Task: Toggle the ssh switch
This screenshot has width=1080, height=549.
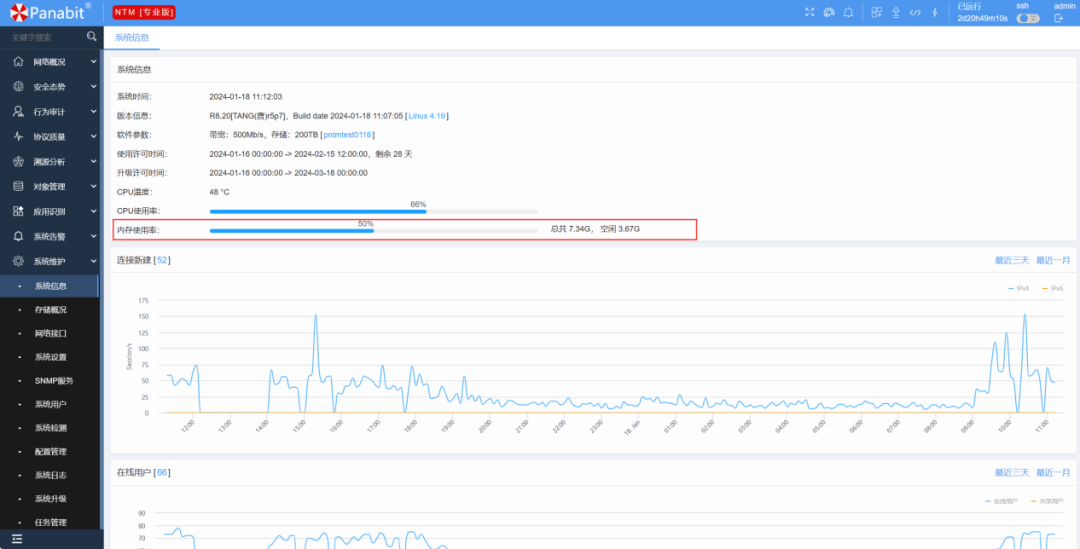Action: coord(1028,19)
